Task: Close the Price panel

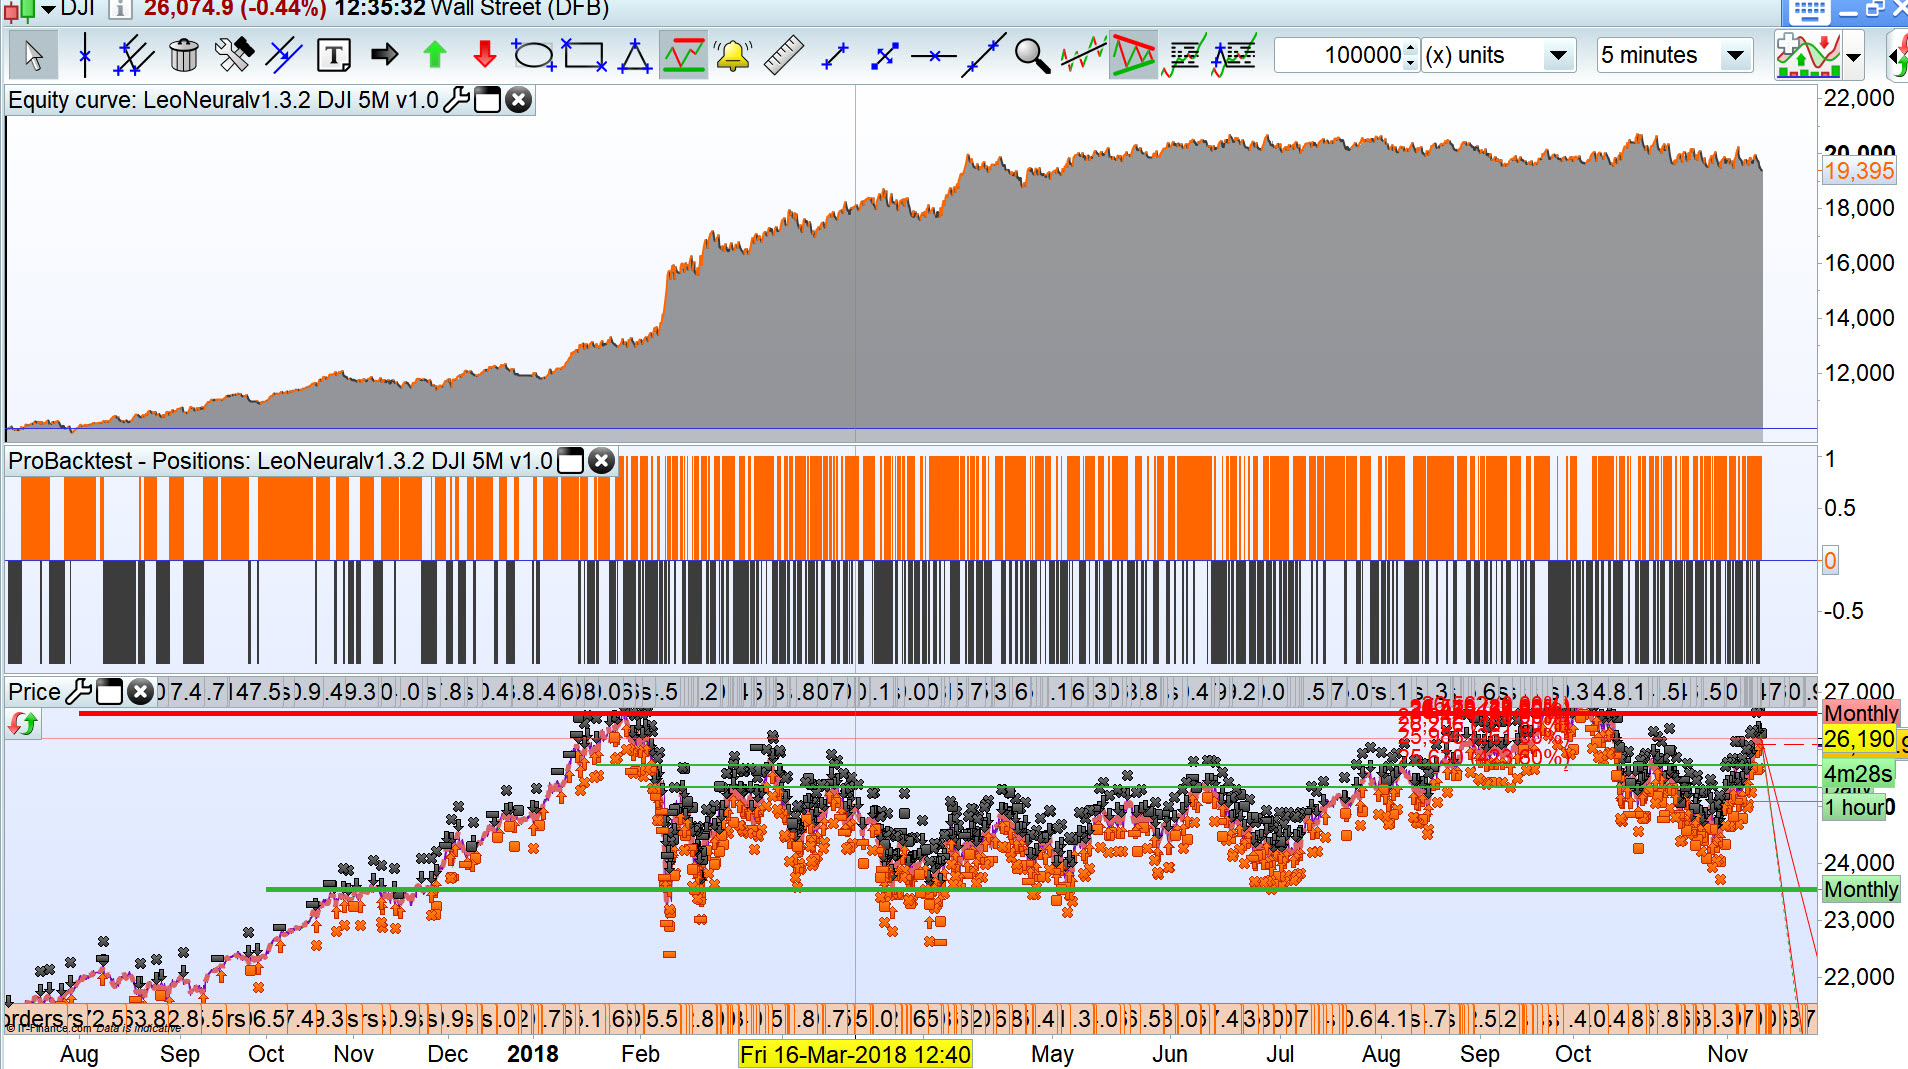Action: pos(140,691)
